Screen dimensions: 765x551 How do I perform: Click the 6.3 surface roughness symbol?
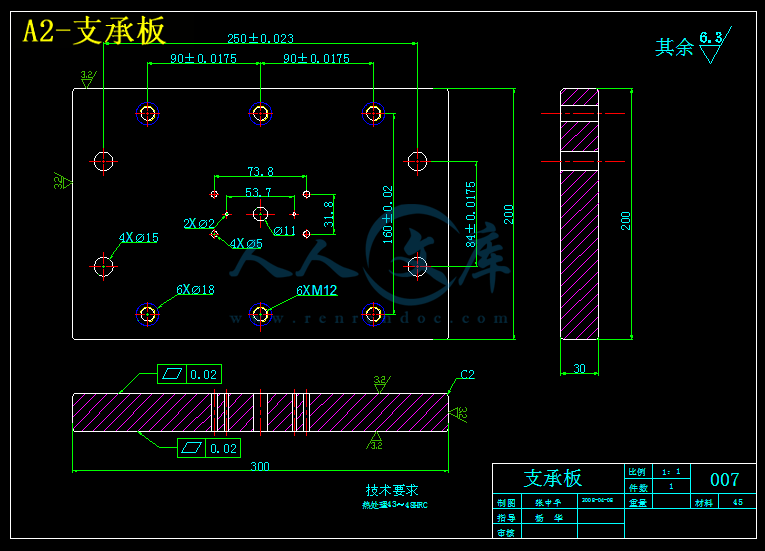pos(715,45)
